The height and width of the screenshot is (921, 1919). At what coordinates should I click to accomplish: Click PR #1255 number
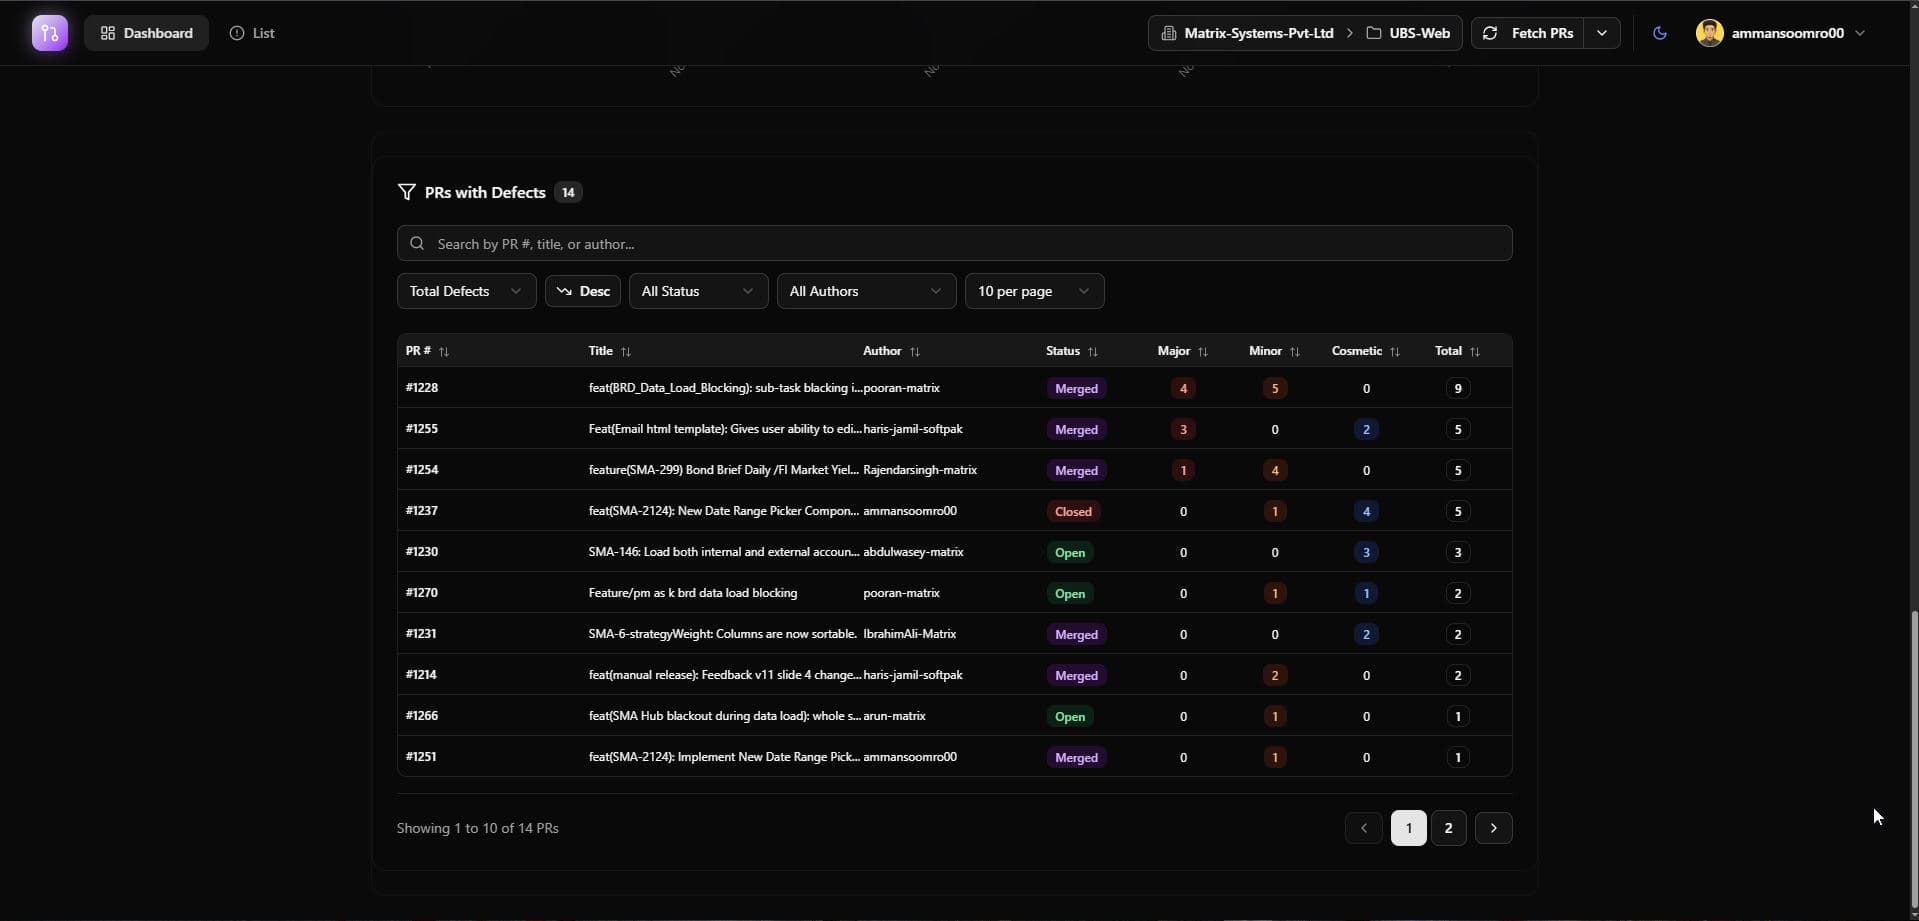422,429
